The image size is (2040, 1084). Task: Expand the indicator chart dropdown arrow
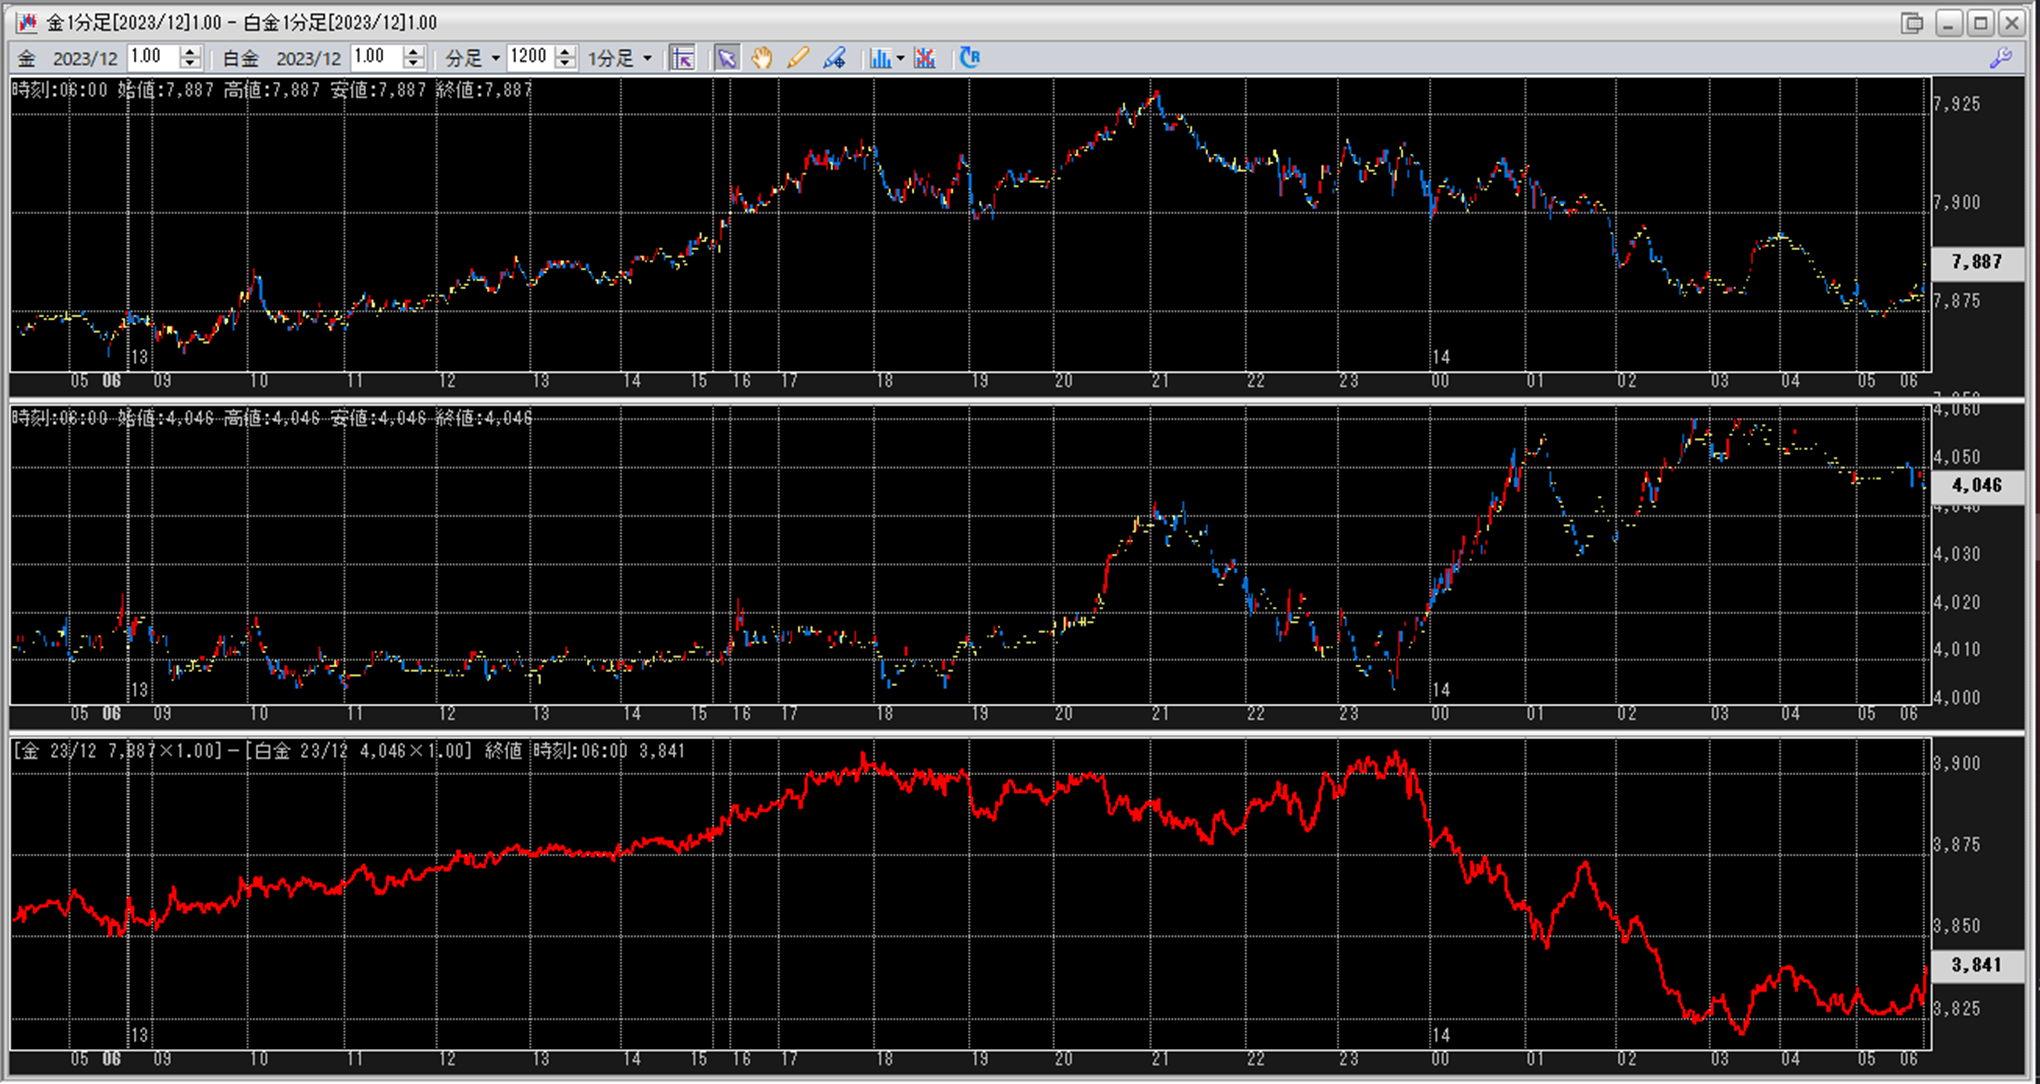[900, 58]
